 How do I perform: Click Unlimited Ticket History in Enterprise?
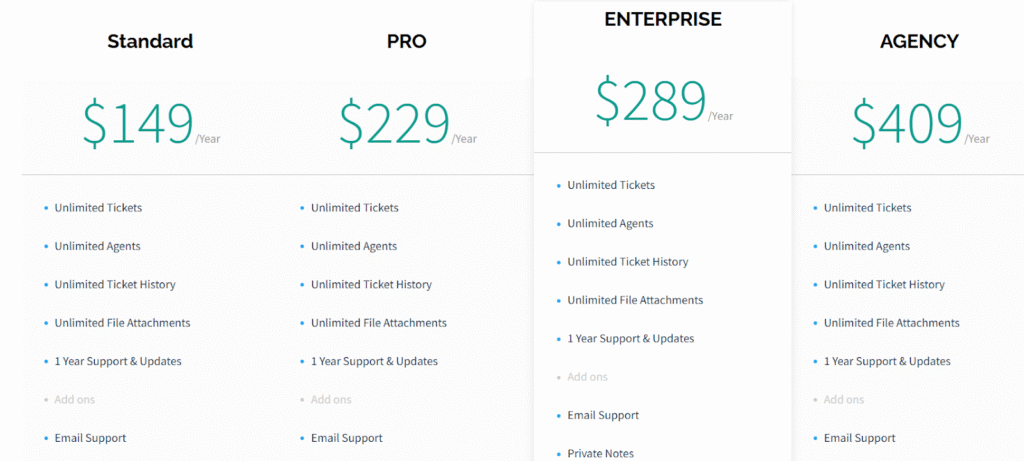(628, 262)
